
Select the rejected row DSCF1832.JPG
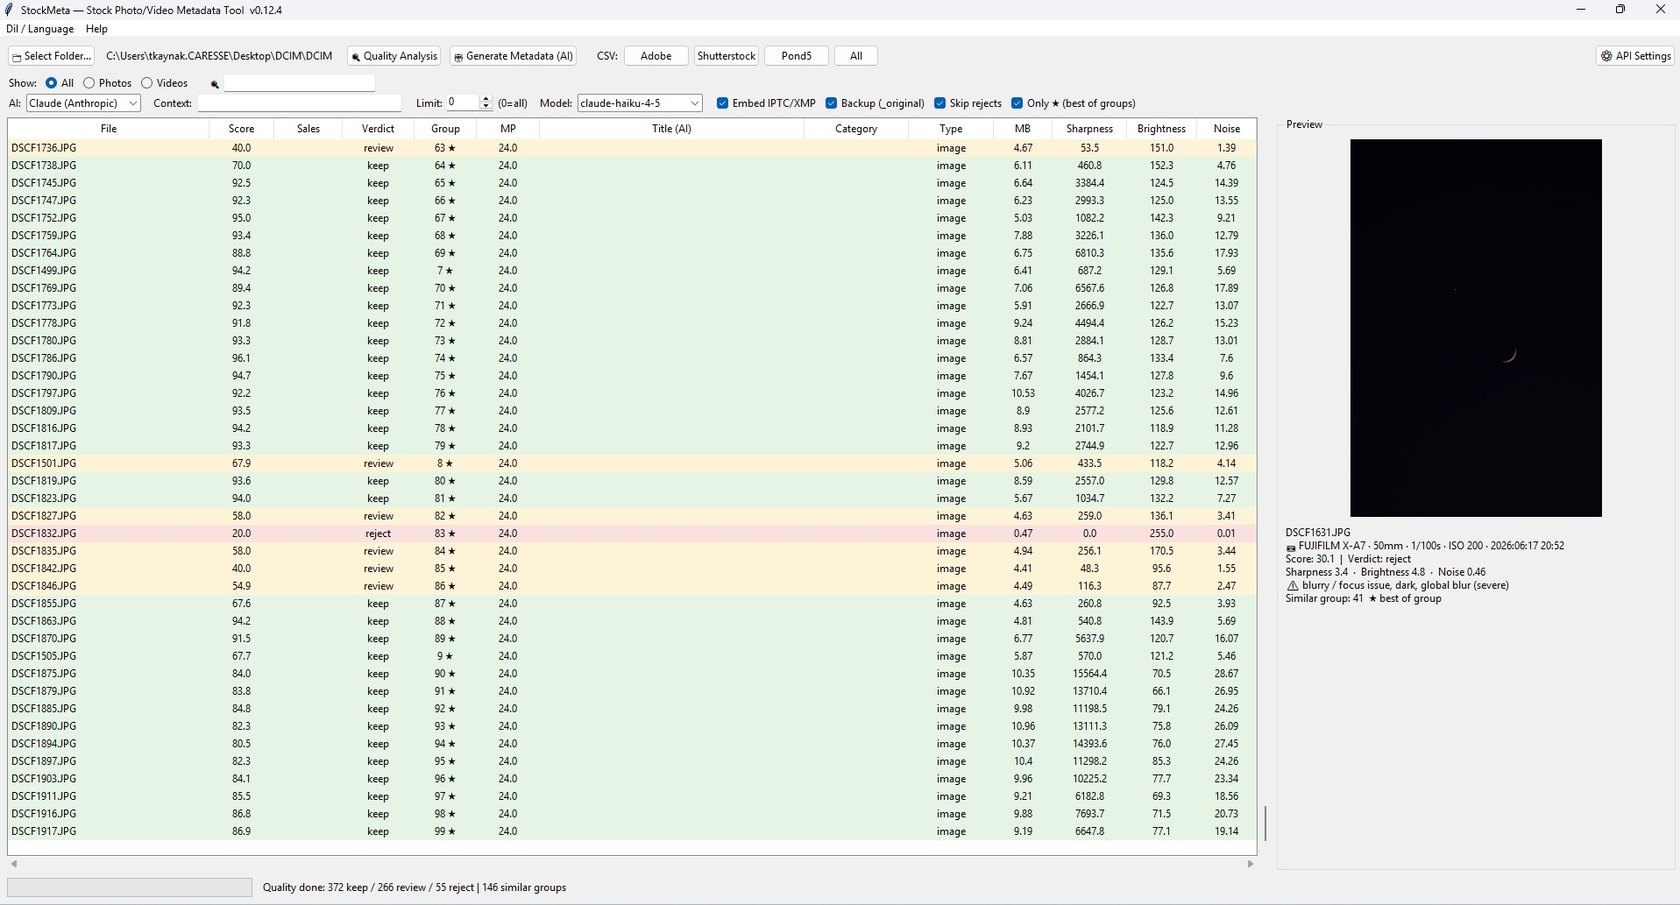point(632,534)
